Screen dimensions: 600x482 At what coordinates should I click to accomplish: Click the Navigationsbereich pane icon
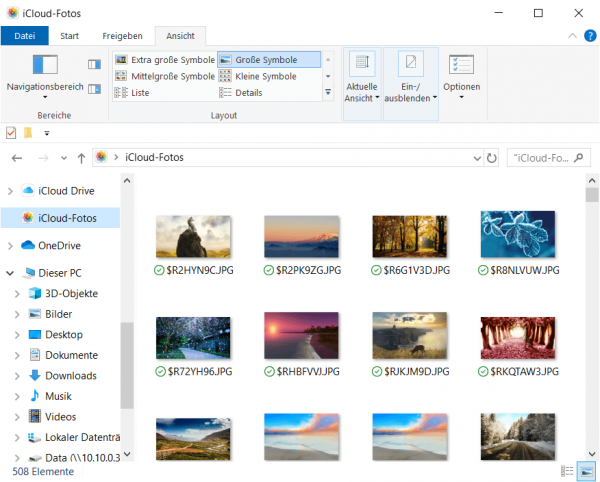tap(45, 64)
